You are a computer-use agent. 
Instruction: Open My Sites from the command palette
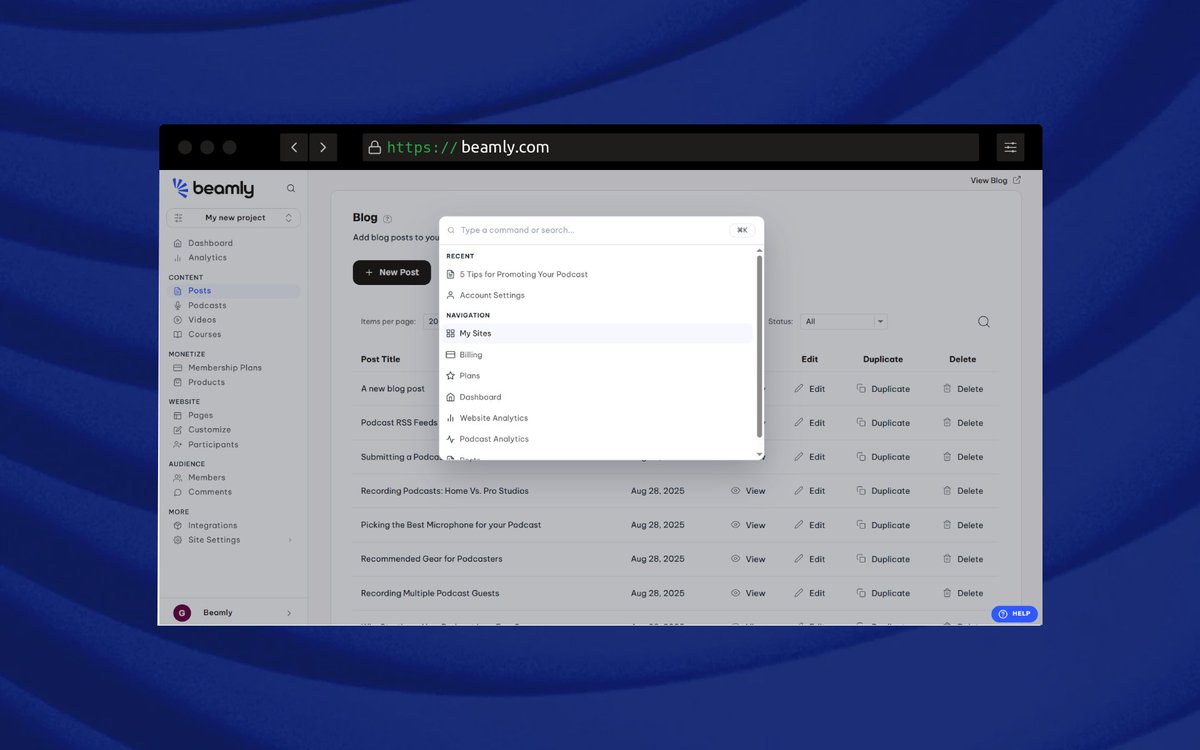(596, 334)
